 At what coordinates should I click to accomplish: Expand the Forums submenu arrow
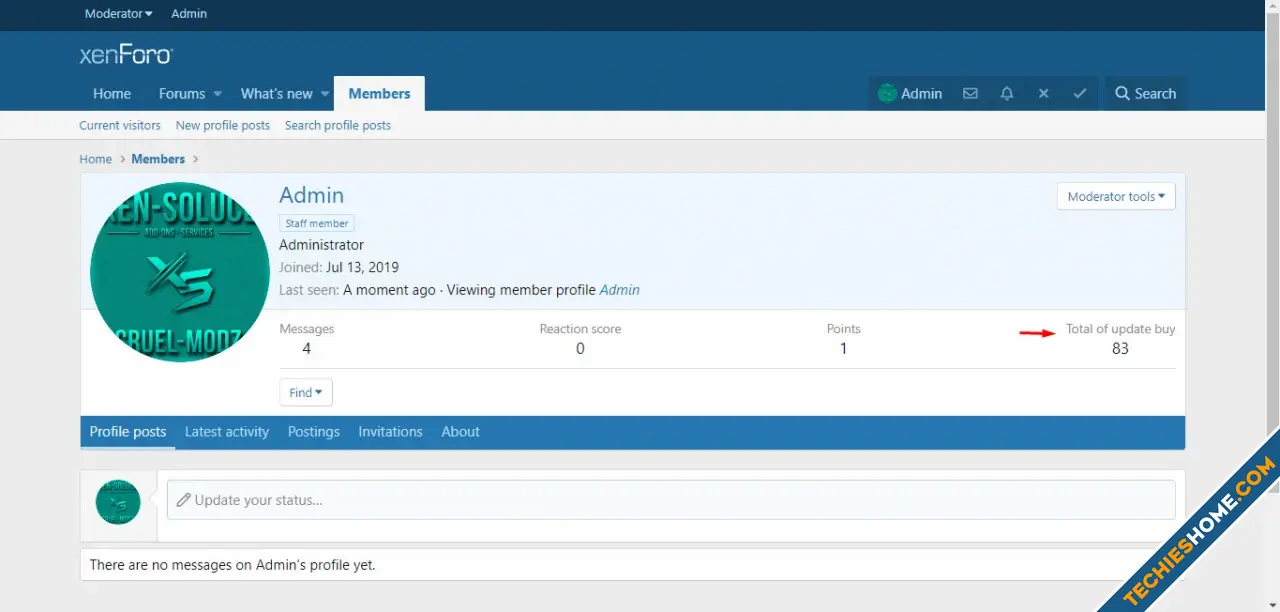tap(217, 94)
